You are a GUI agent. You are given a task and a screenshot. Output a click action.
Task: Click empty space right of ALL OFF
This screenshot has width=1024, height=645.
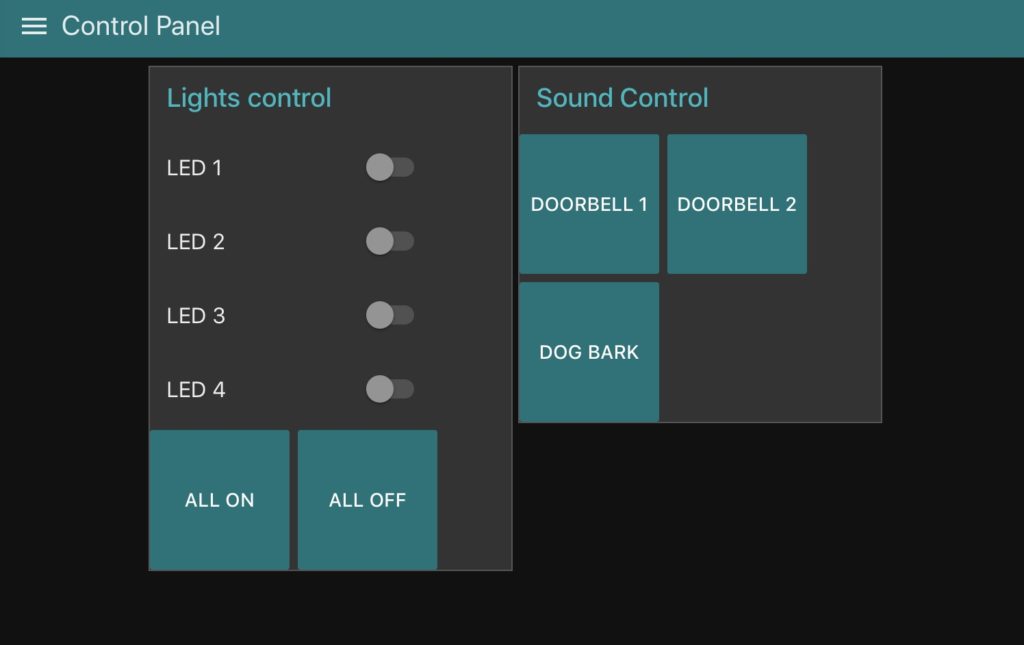tap(474, 499)
